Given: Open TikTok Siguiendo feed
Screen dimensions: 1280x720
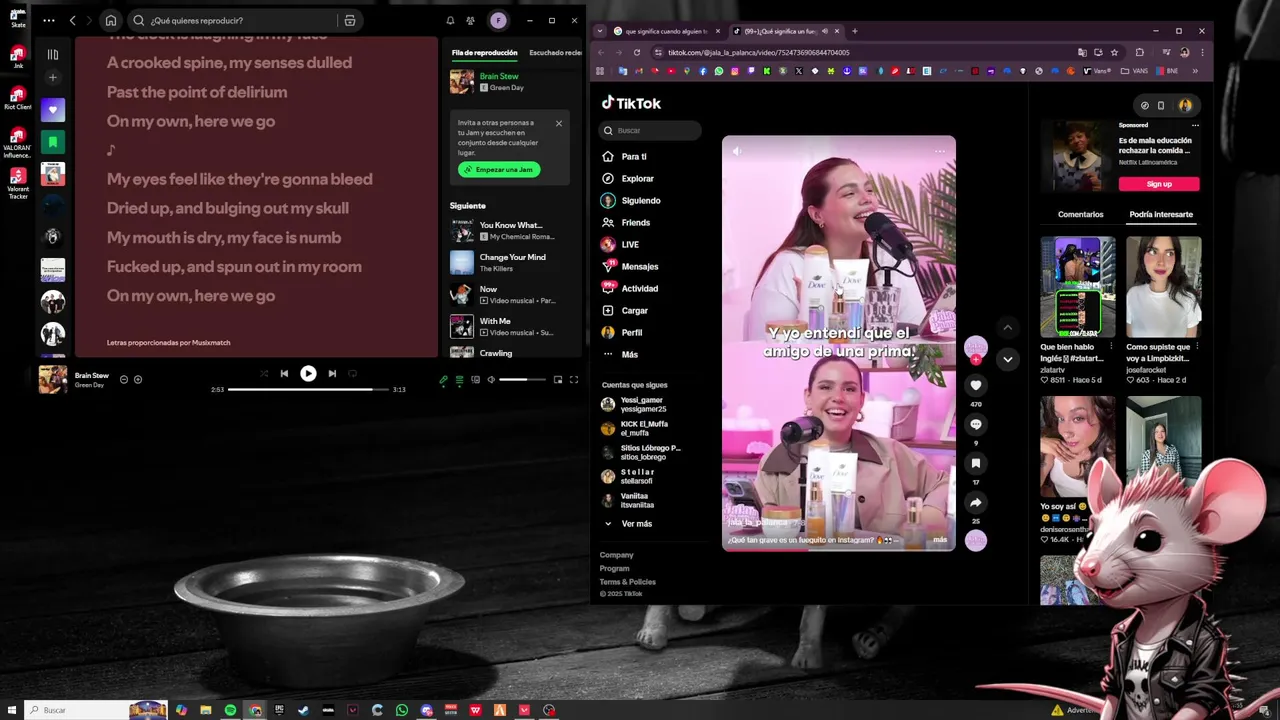Looking at the screenshot, I should point(641,200).
